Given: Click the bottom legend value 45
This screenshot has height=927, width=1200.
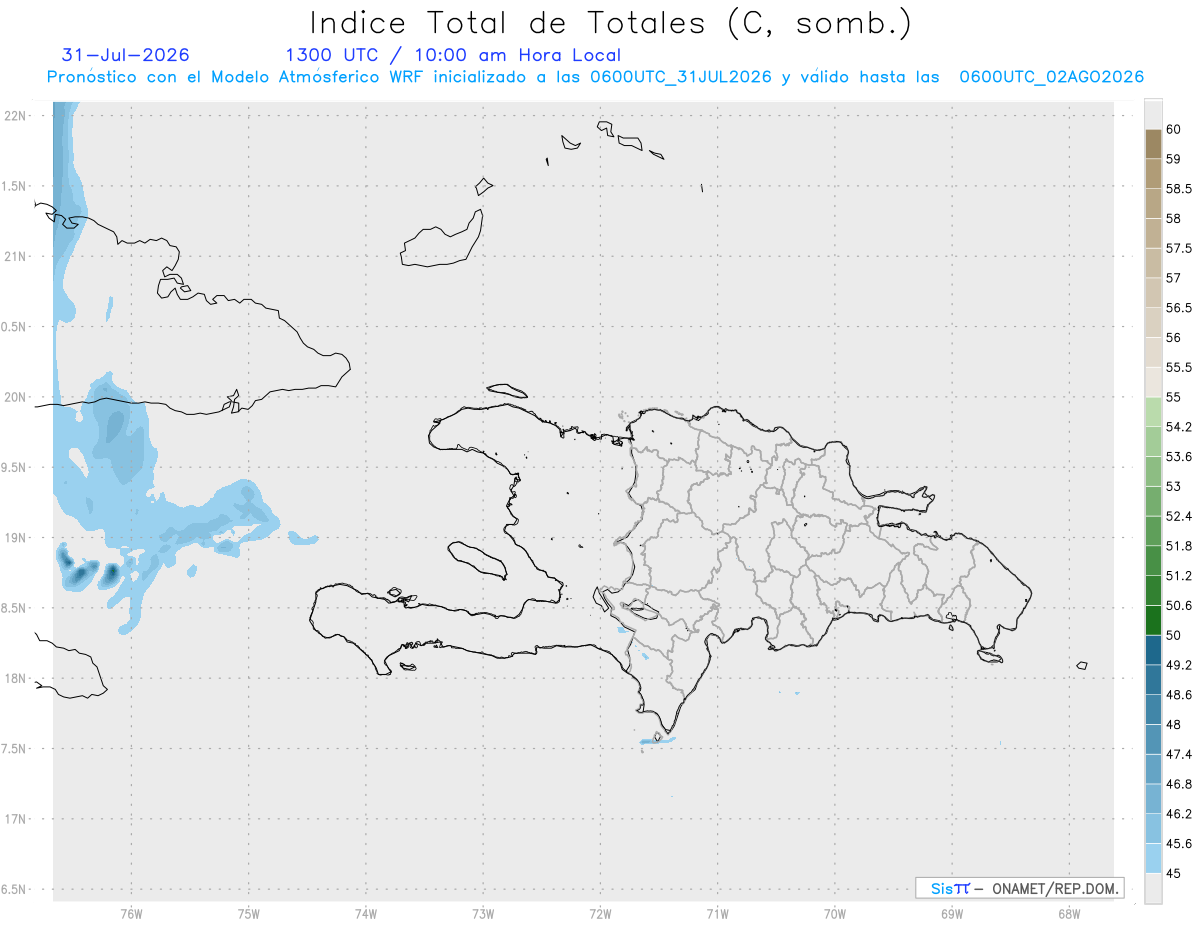Looking at the screenshot, I should click(x=1173, y=873).
